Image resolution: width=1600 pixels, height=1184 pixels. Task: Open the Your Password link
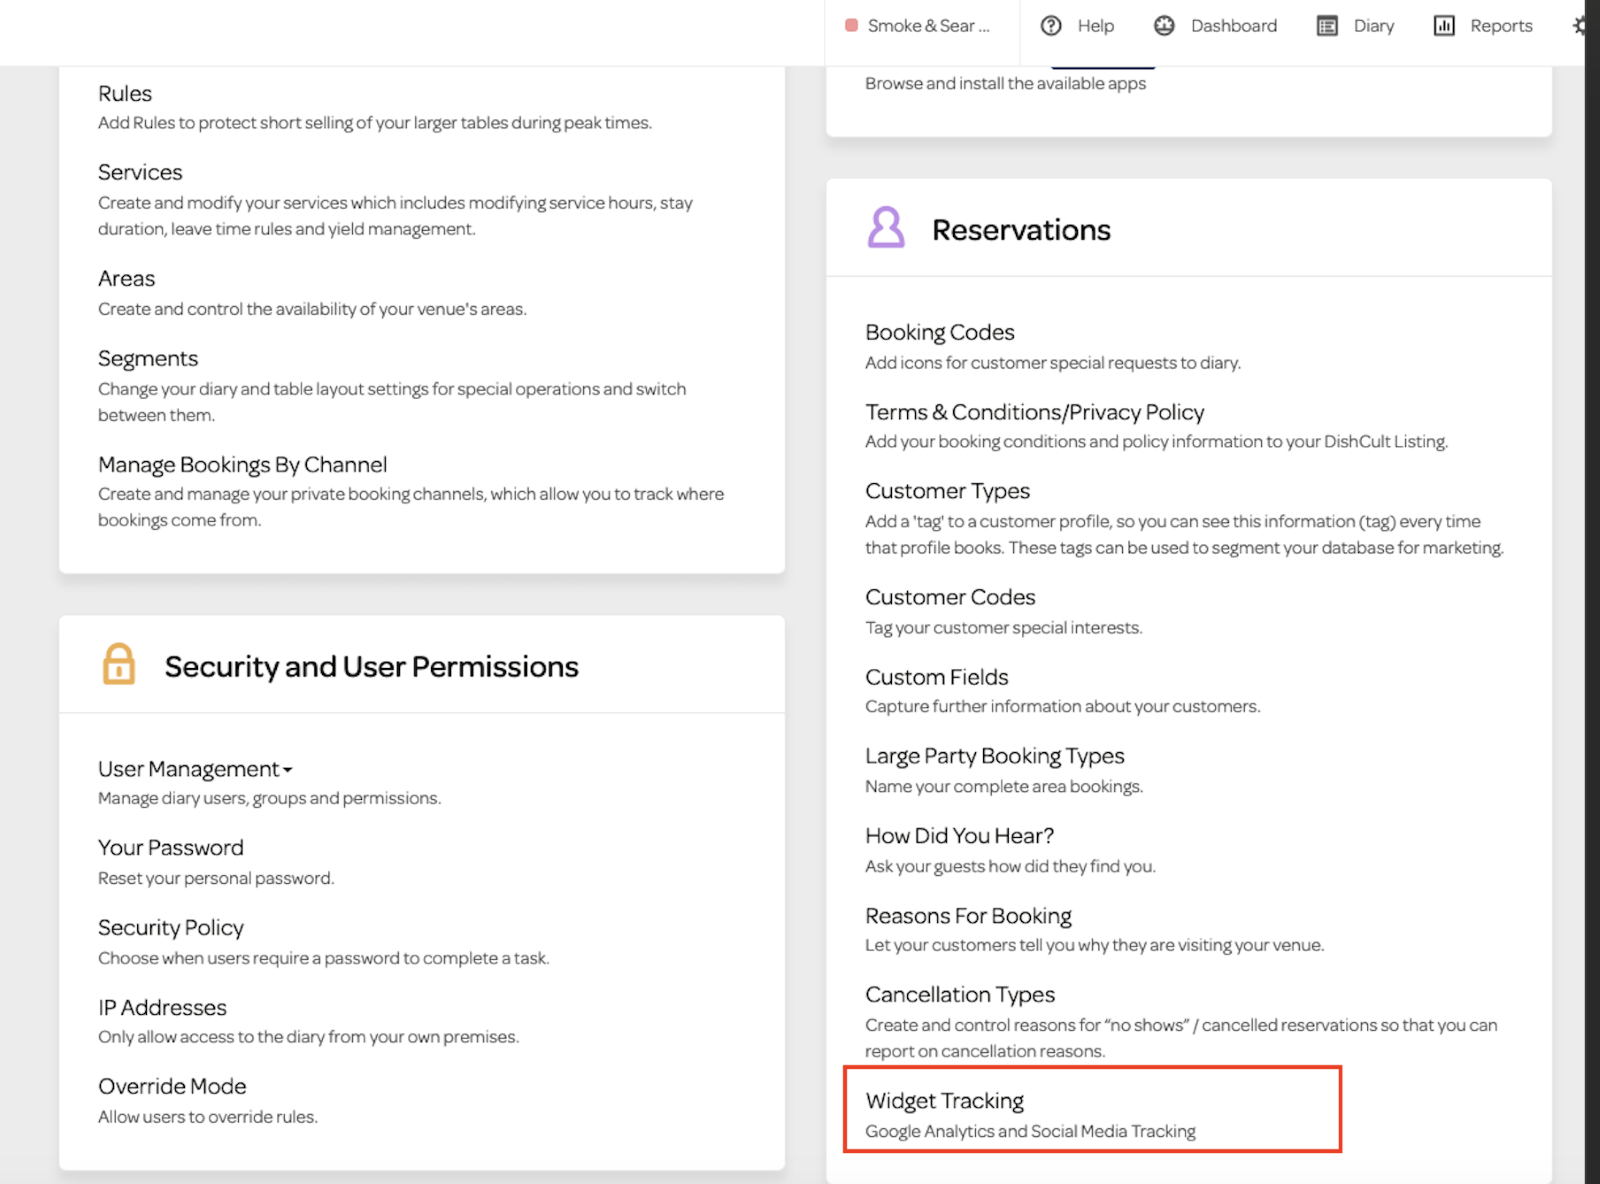coord(171,848)
